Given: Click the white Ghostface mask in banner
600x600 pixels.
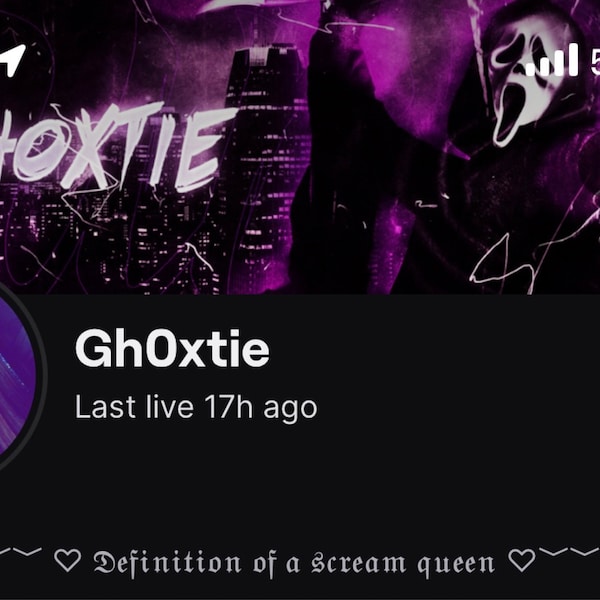Looking at the screenshot, I should coord(529,82).
